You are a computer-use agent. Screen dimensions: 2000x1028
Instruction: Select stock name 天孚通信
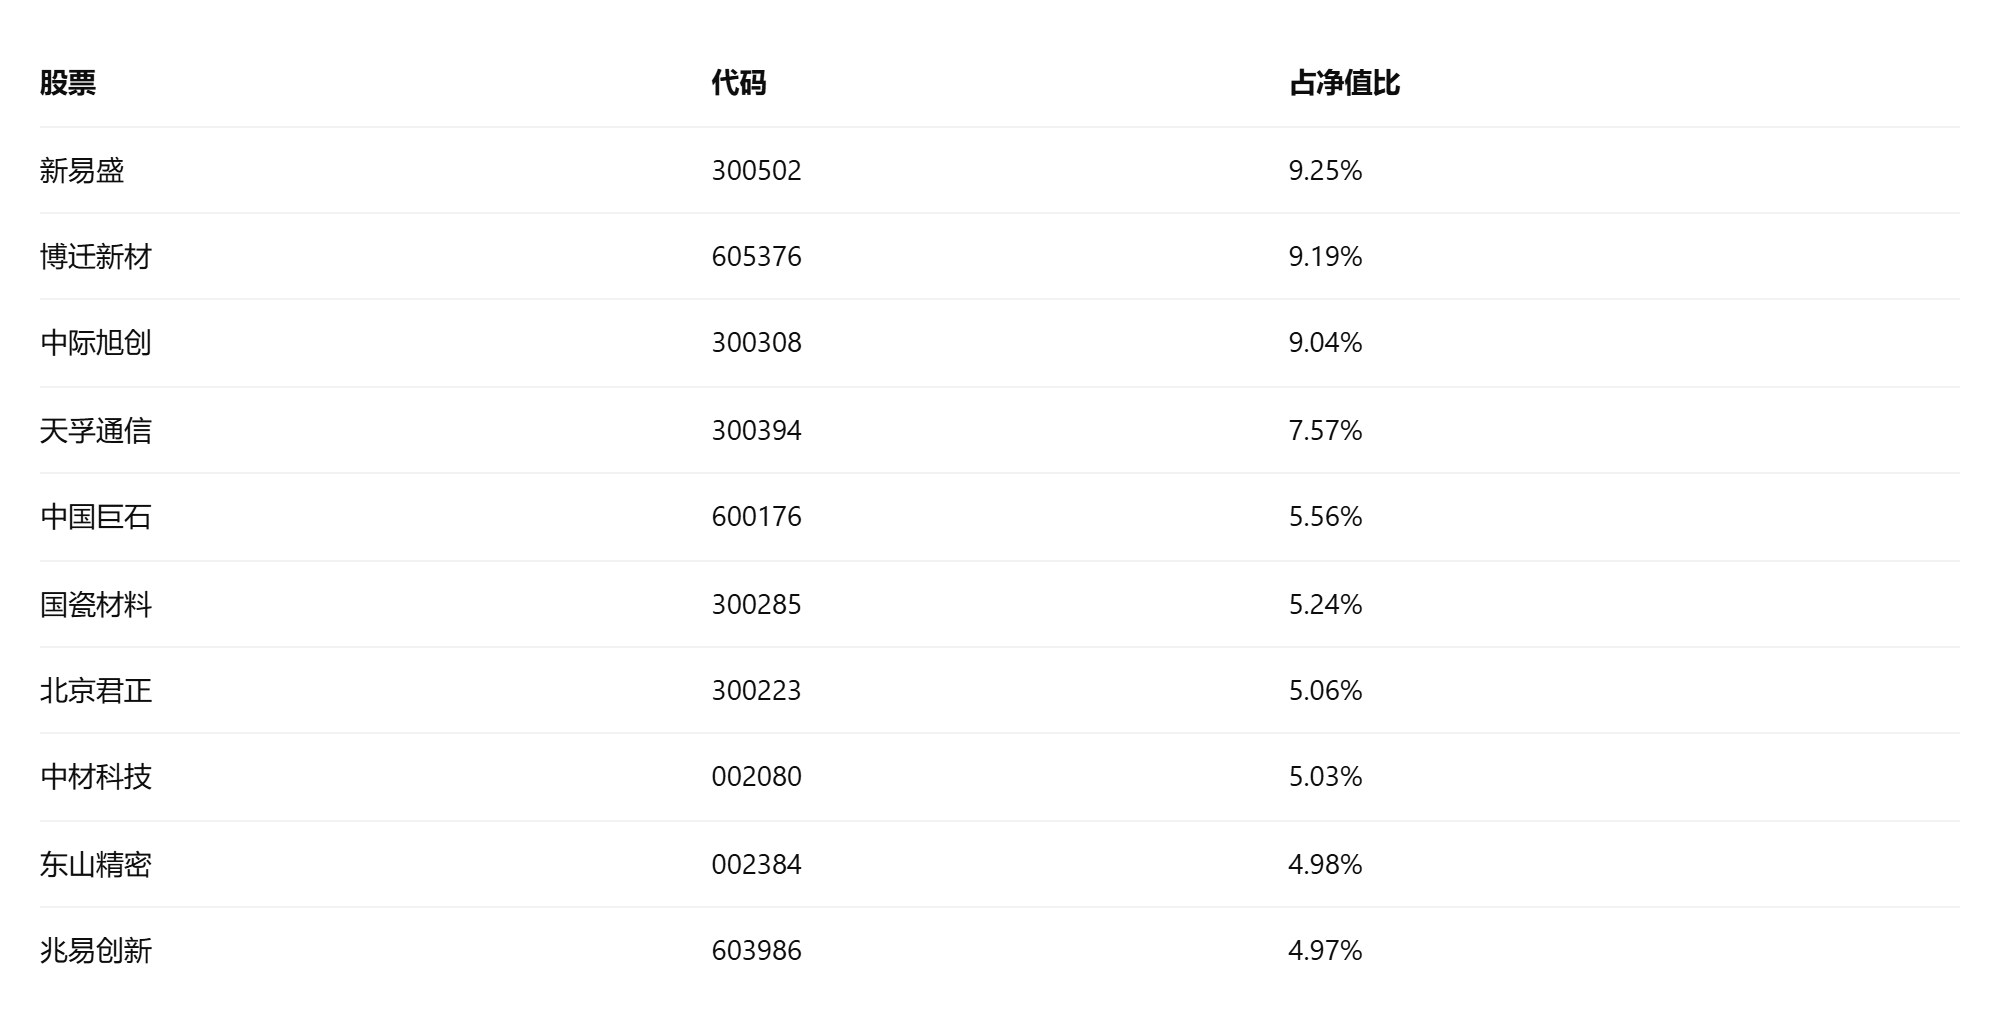tap(96, 431)
